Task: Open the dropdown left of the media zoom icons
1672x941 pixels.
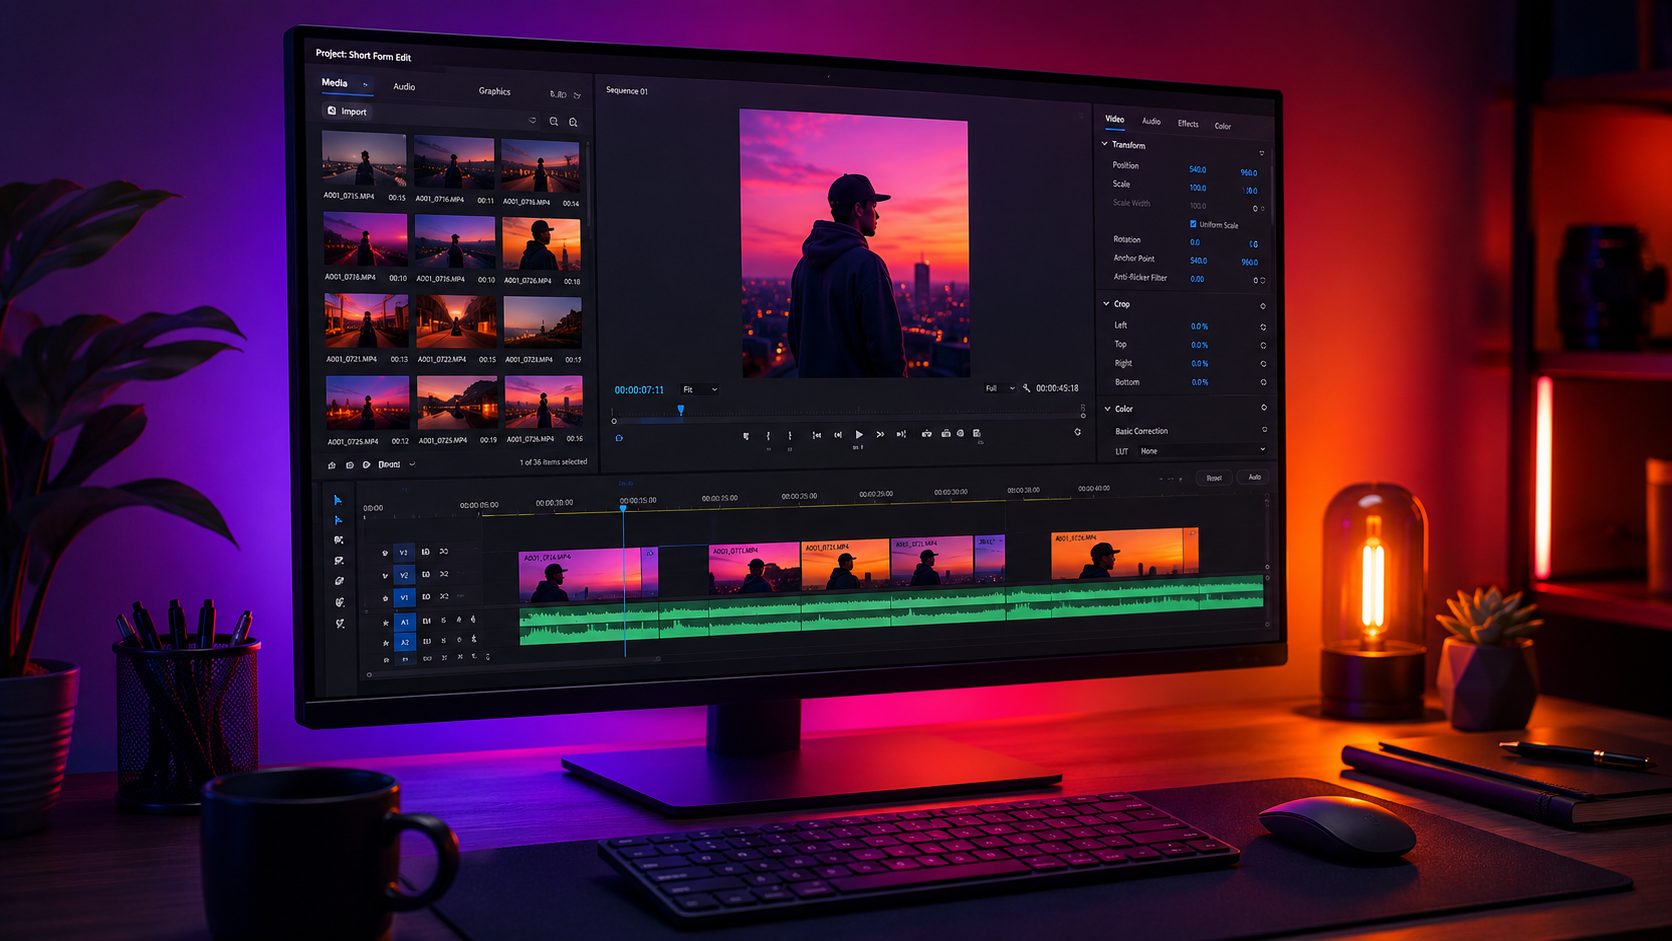Action: (532, 120)
